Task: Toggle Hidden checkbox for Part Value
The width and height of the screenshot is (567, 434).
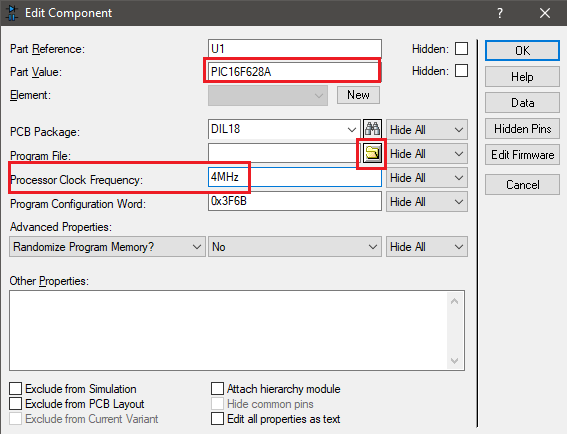Action: [x=461, y=71]
